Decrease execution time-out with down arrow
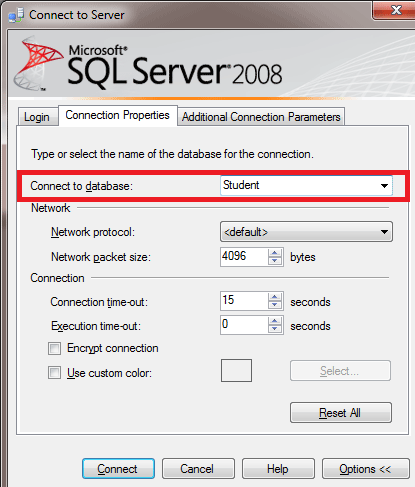 point(275,329)
